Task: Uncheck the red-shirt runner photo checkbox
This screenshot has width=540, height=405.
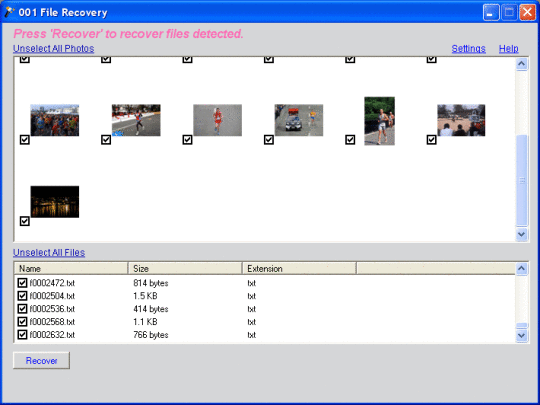Action: coord(187,140)
